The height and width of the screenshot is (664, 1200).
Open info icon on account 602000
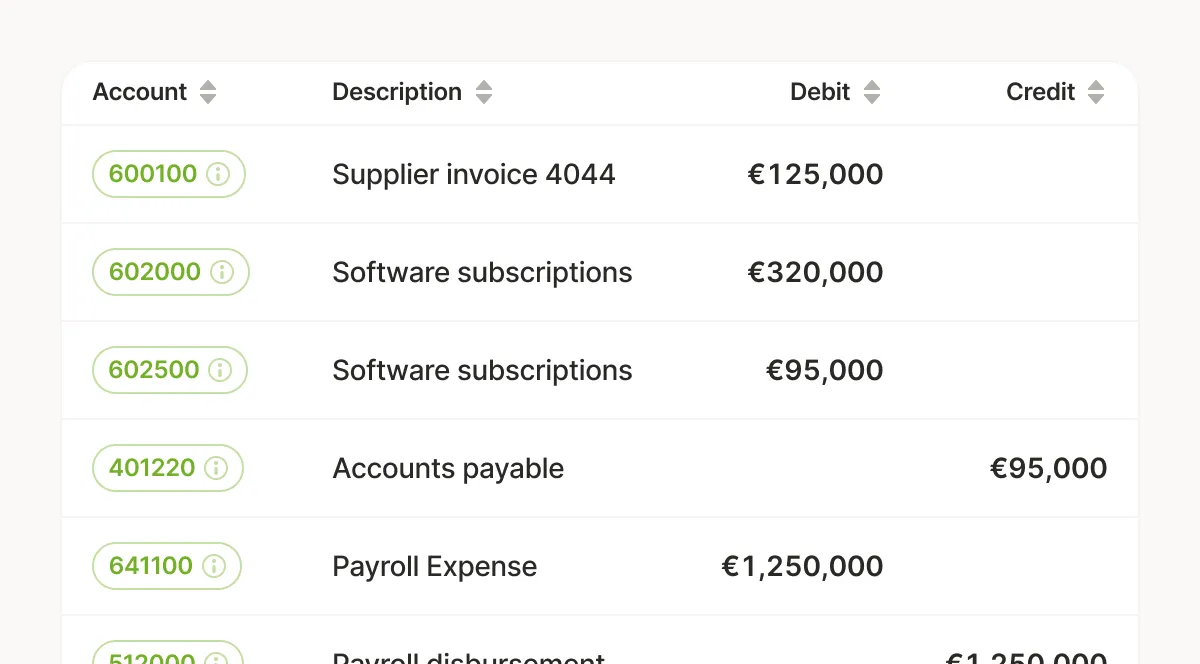[222, 272]
